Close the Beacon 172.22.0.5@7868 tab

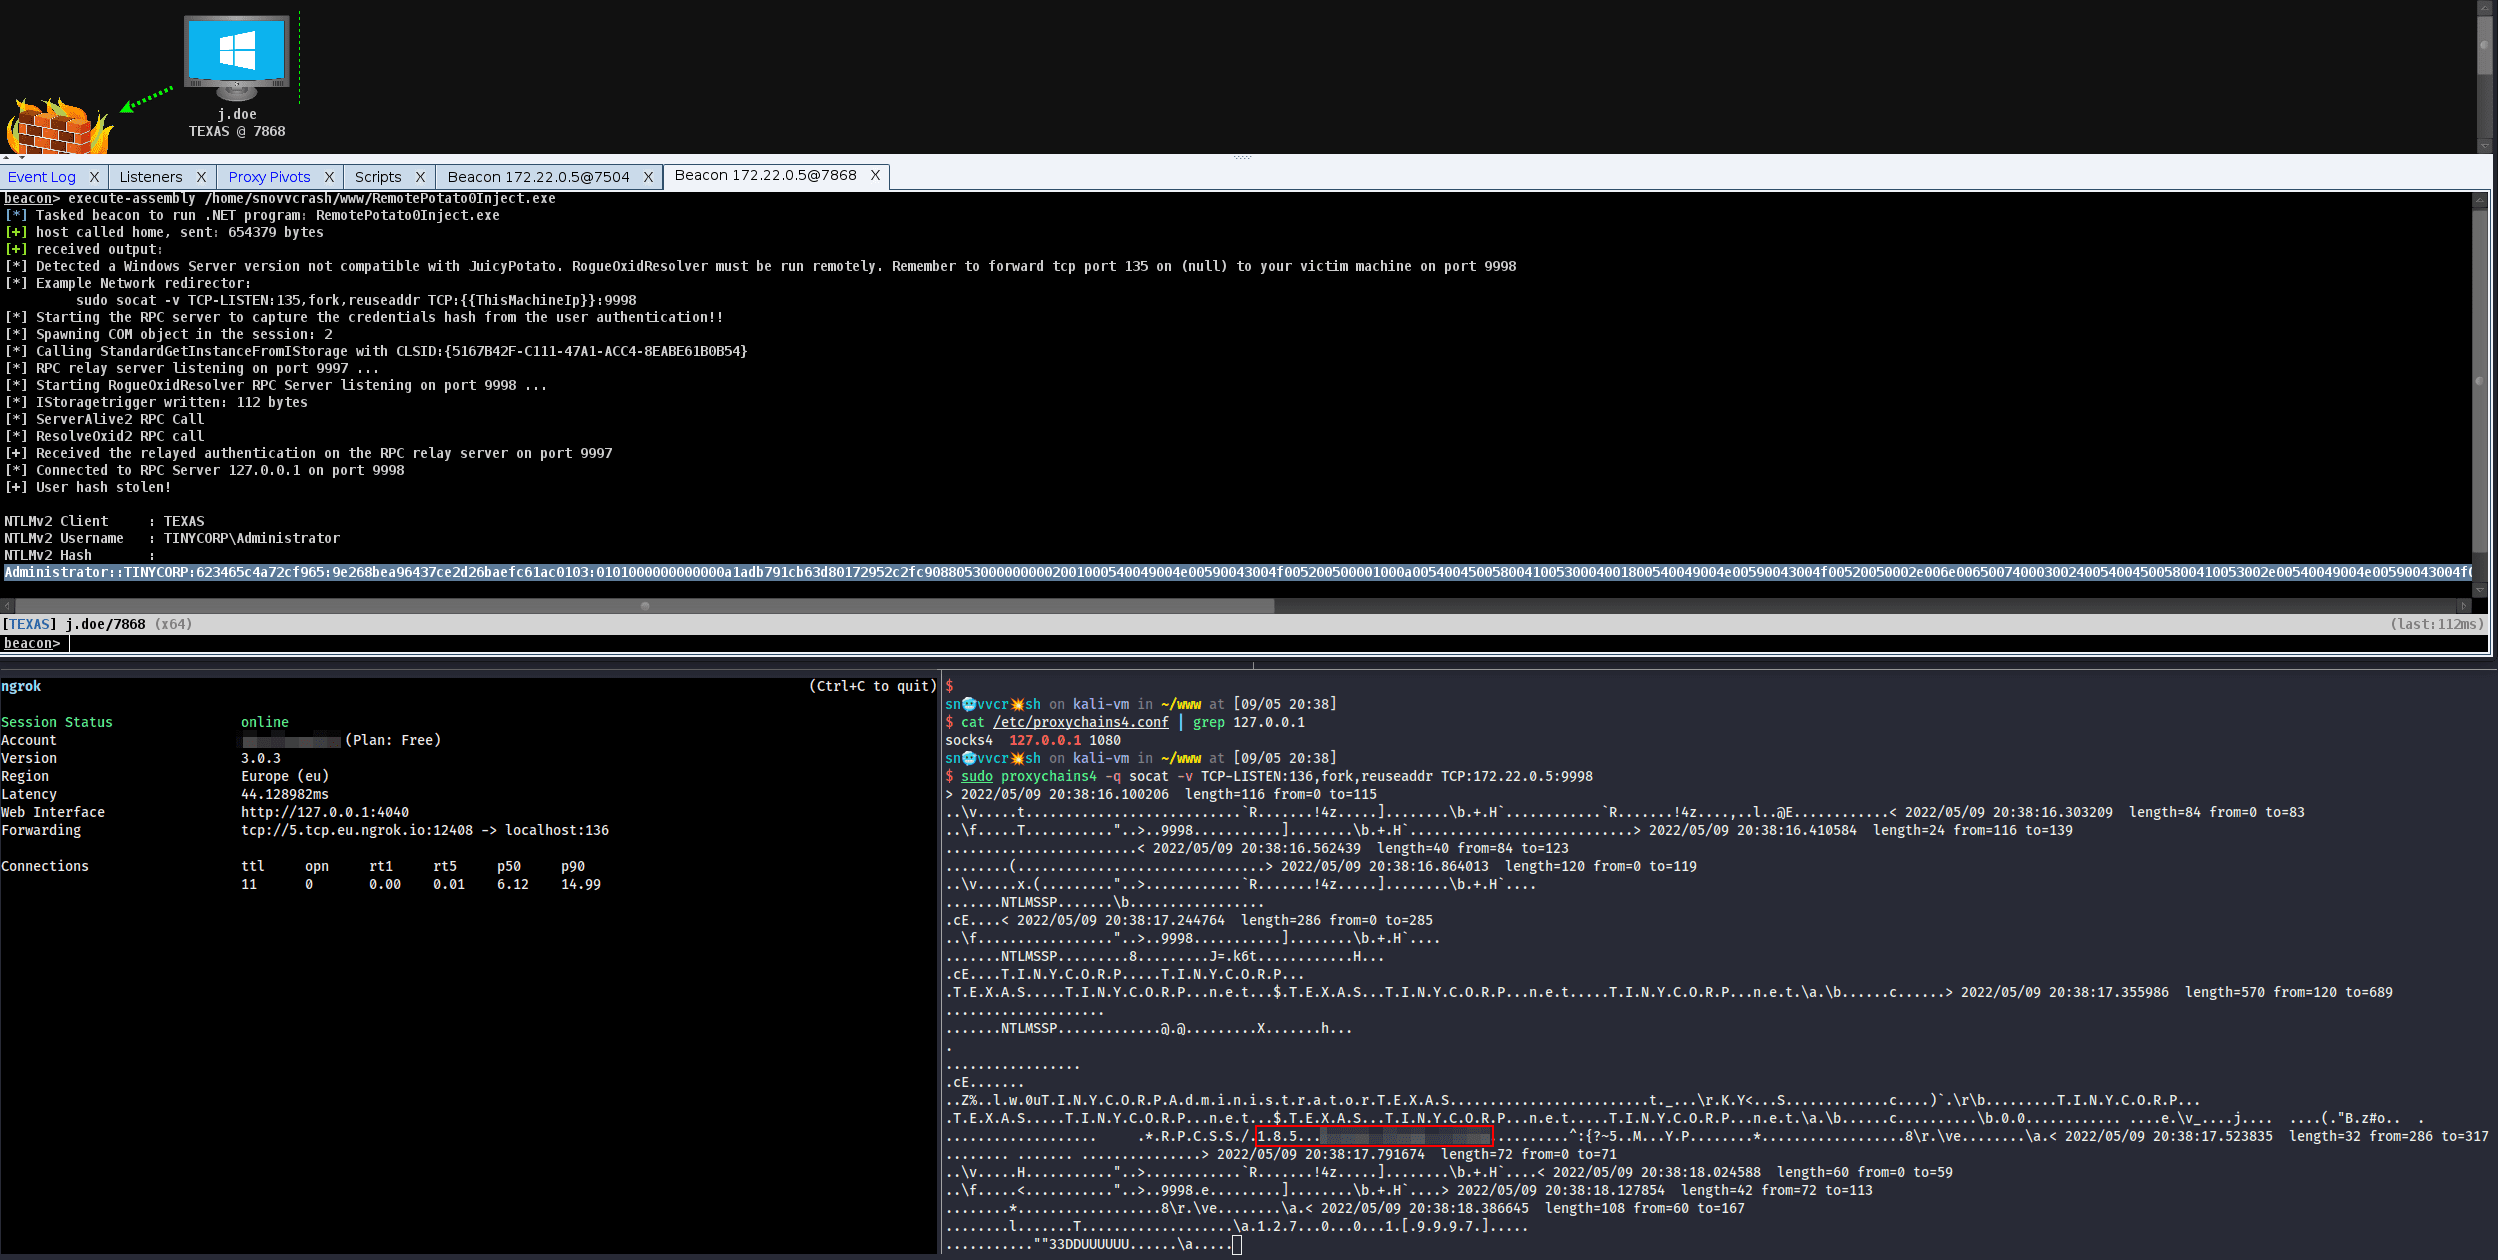[876, 175]
